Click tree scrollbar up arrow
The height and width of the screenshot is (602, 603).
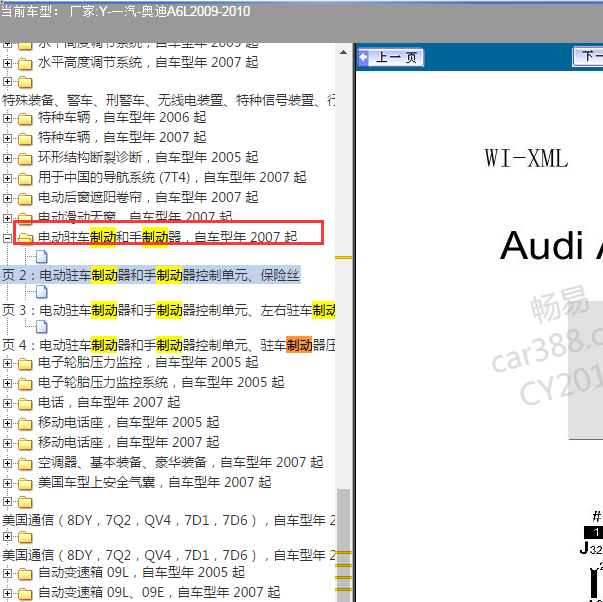point(343,52)
